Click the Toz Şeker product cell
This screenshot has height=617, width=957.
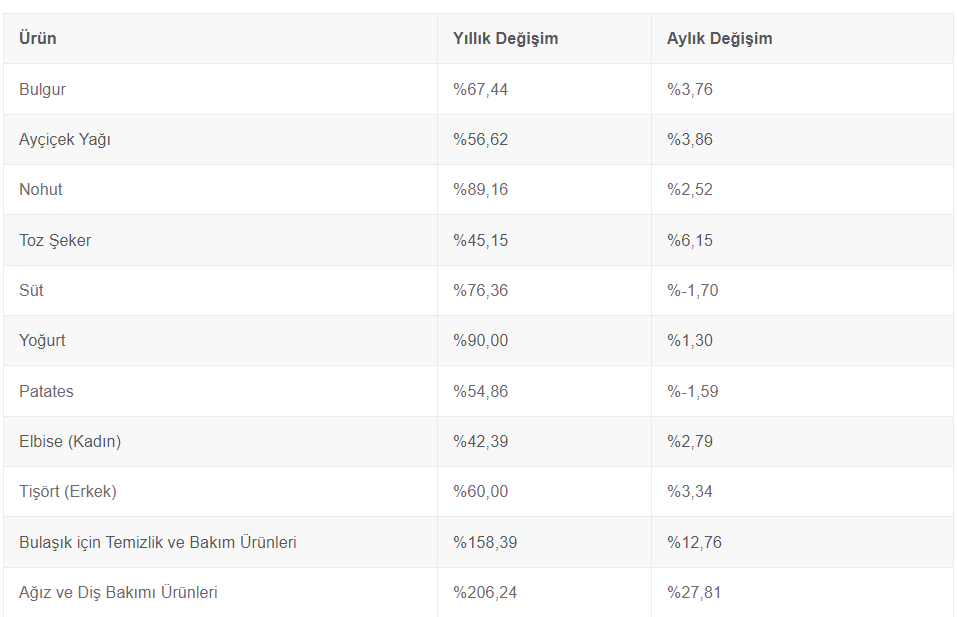(55, 240)
